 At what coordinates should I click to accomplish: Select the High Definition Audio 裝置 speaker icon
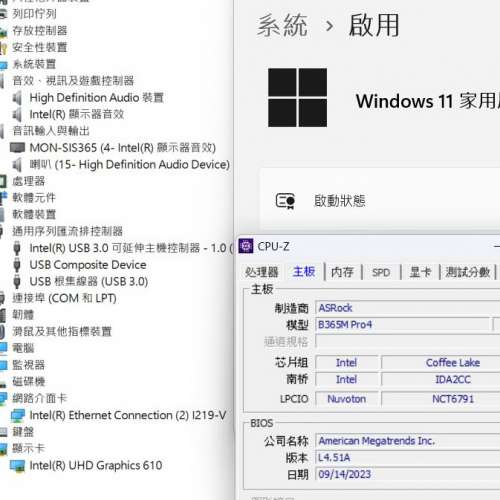click(x=17, y=98)
